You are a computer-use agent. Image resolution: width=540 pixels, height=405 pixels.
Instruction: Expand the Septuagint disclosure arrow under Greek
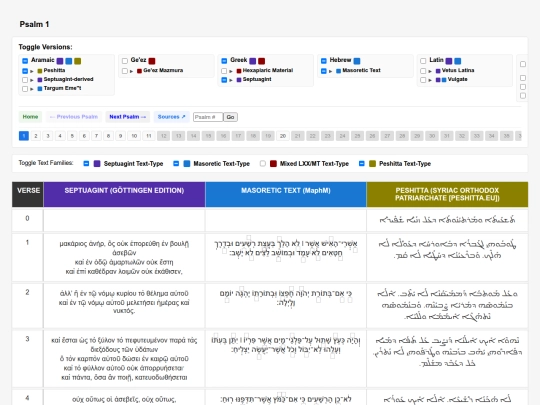[231, 80]
